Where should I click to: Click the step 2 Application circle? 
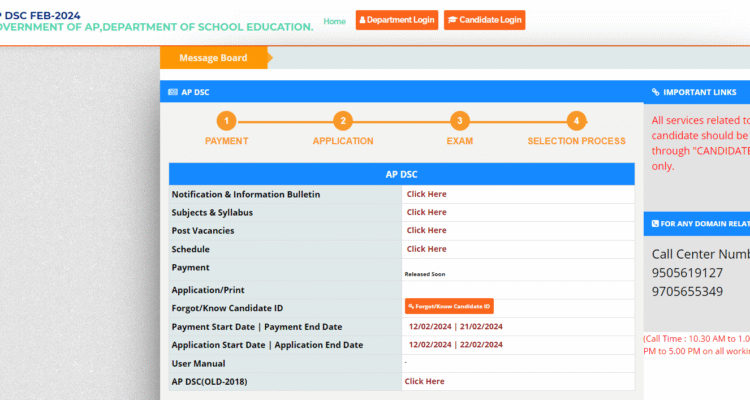pos(343,121)
